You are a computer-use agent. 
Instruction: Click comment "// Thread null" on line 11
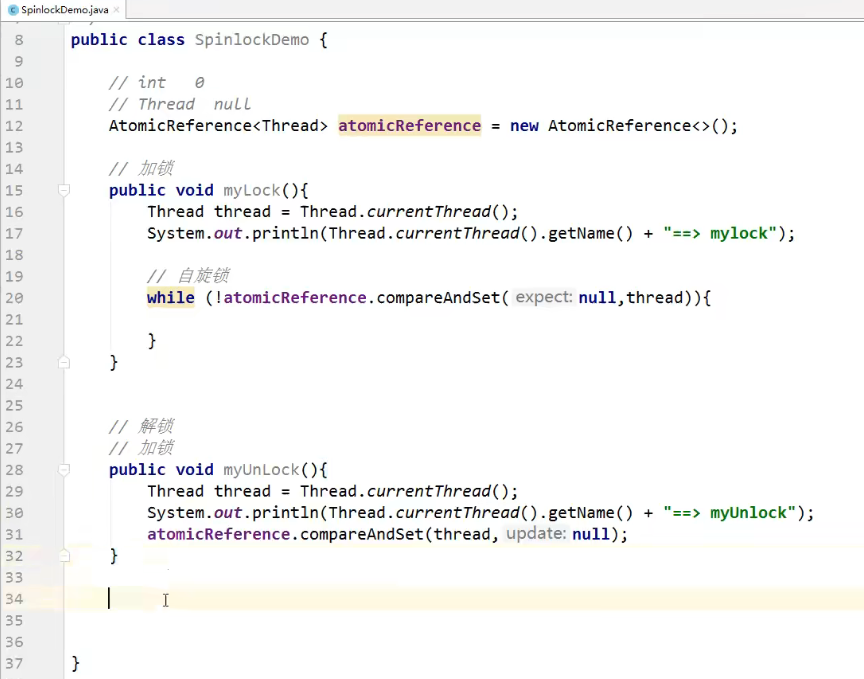coord(180,104)
